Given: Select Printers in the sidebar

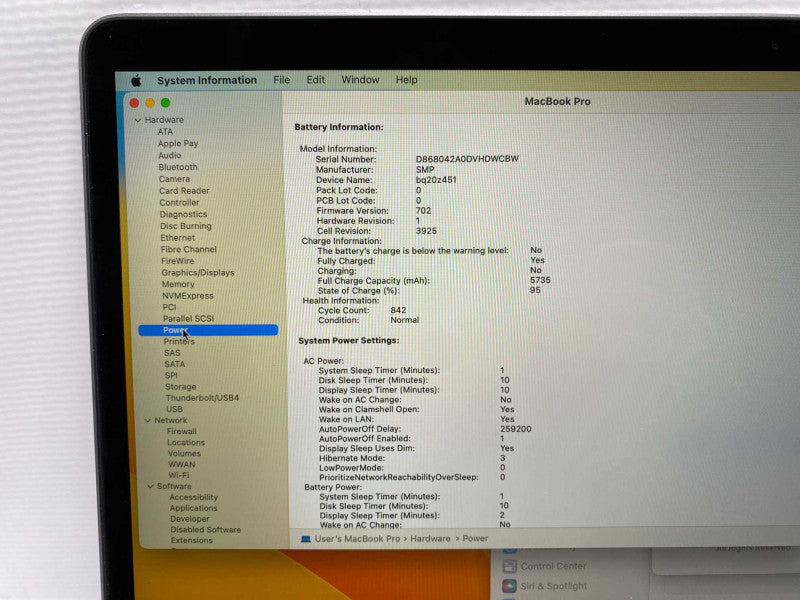Looking at the screenshot, I should 179,341.
